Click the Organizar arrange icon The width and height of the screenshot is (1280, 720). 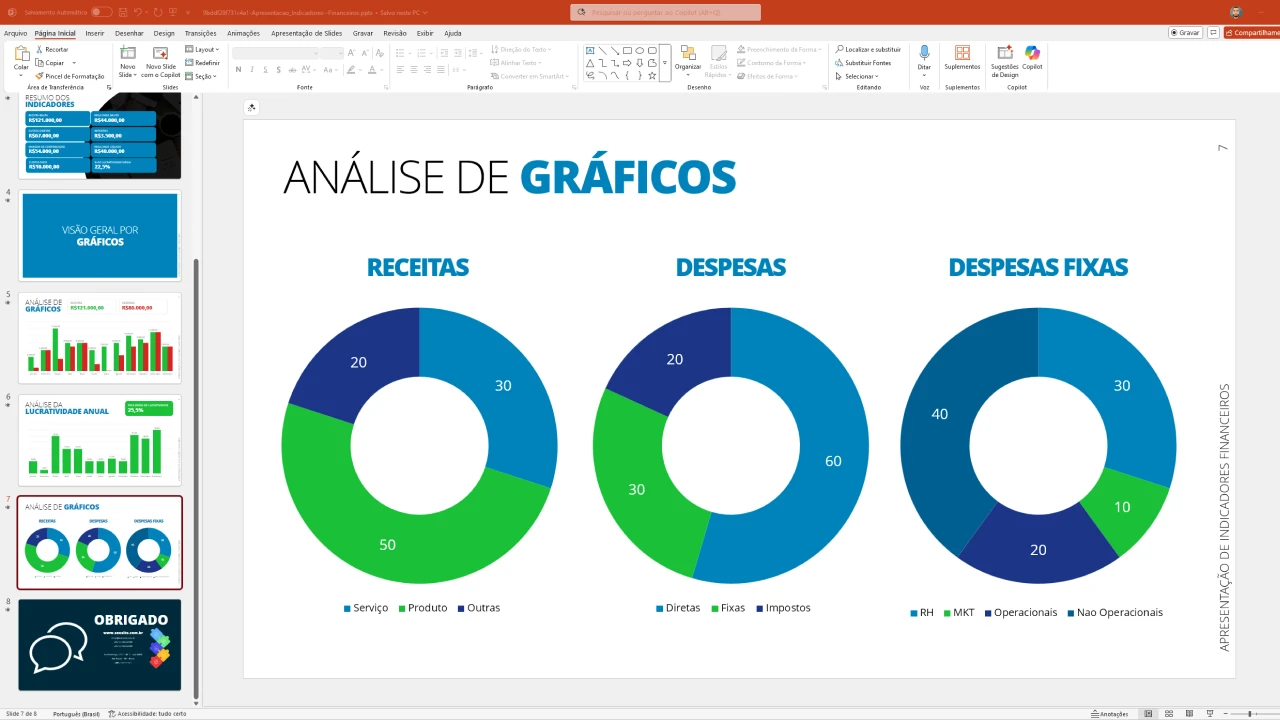pyautogui.click(x=688, y=54)
